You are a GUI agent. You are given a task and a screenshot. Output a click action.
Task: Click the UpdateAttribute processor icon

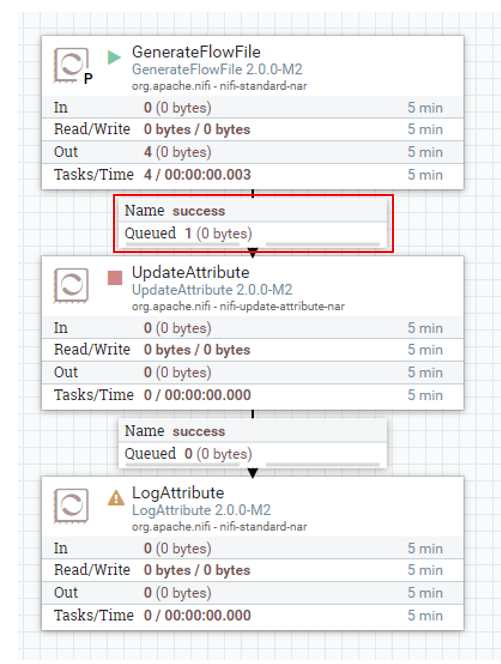click(x=71, y=285)
